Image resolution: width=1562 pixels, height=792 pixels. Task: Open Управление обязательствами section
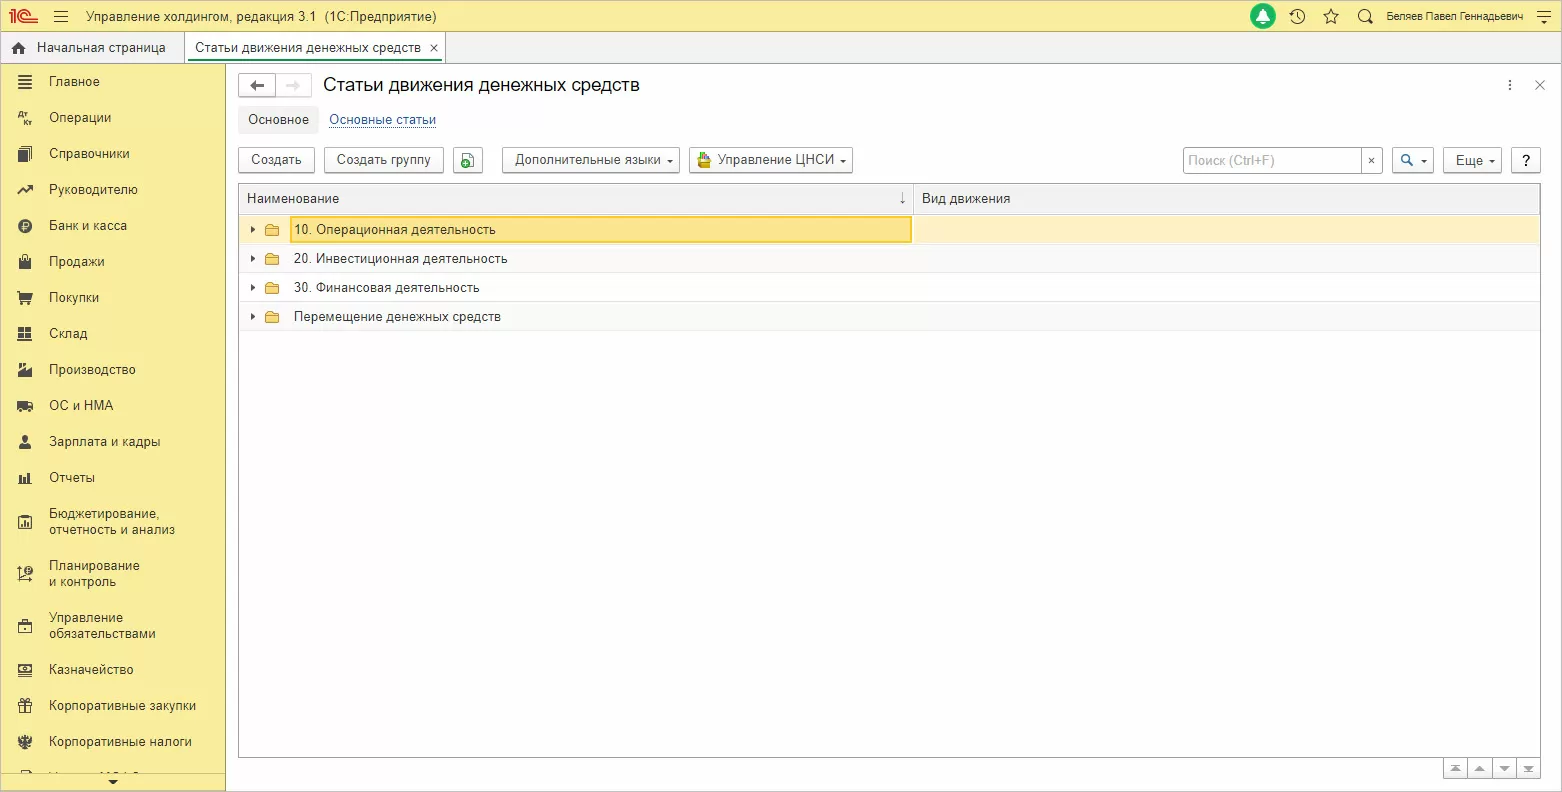click(x=102, y=626)
